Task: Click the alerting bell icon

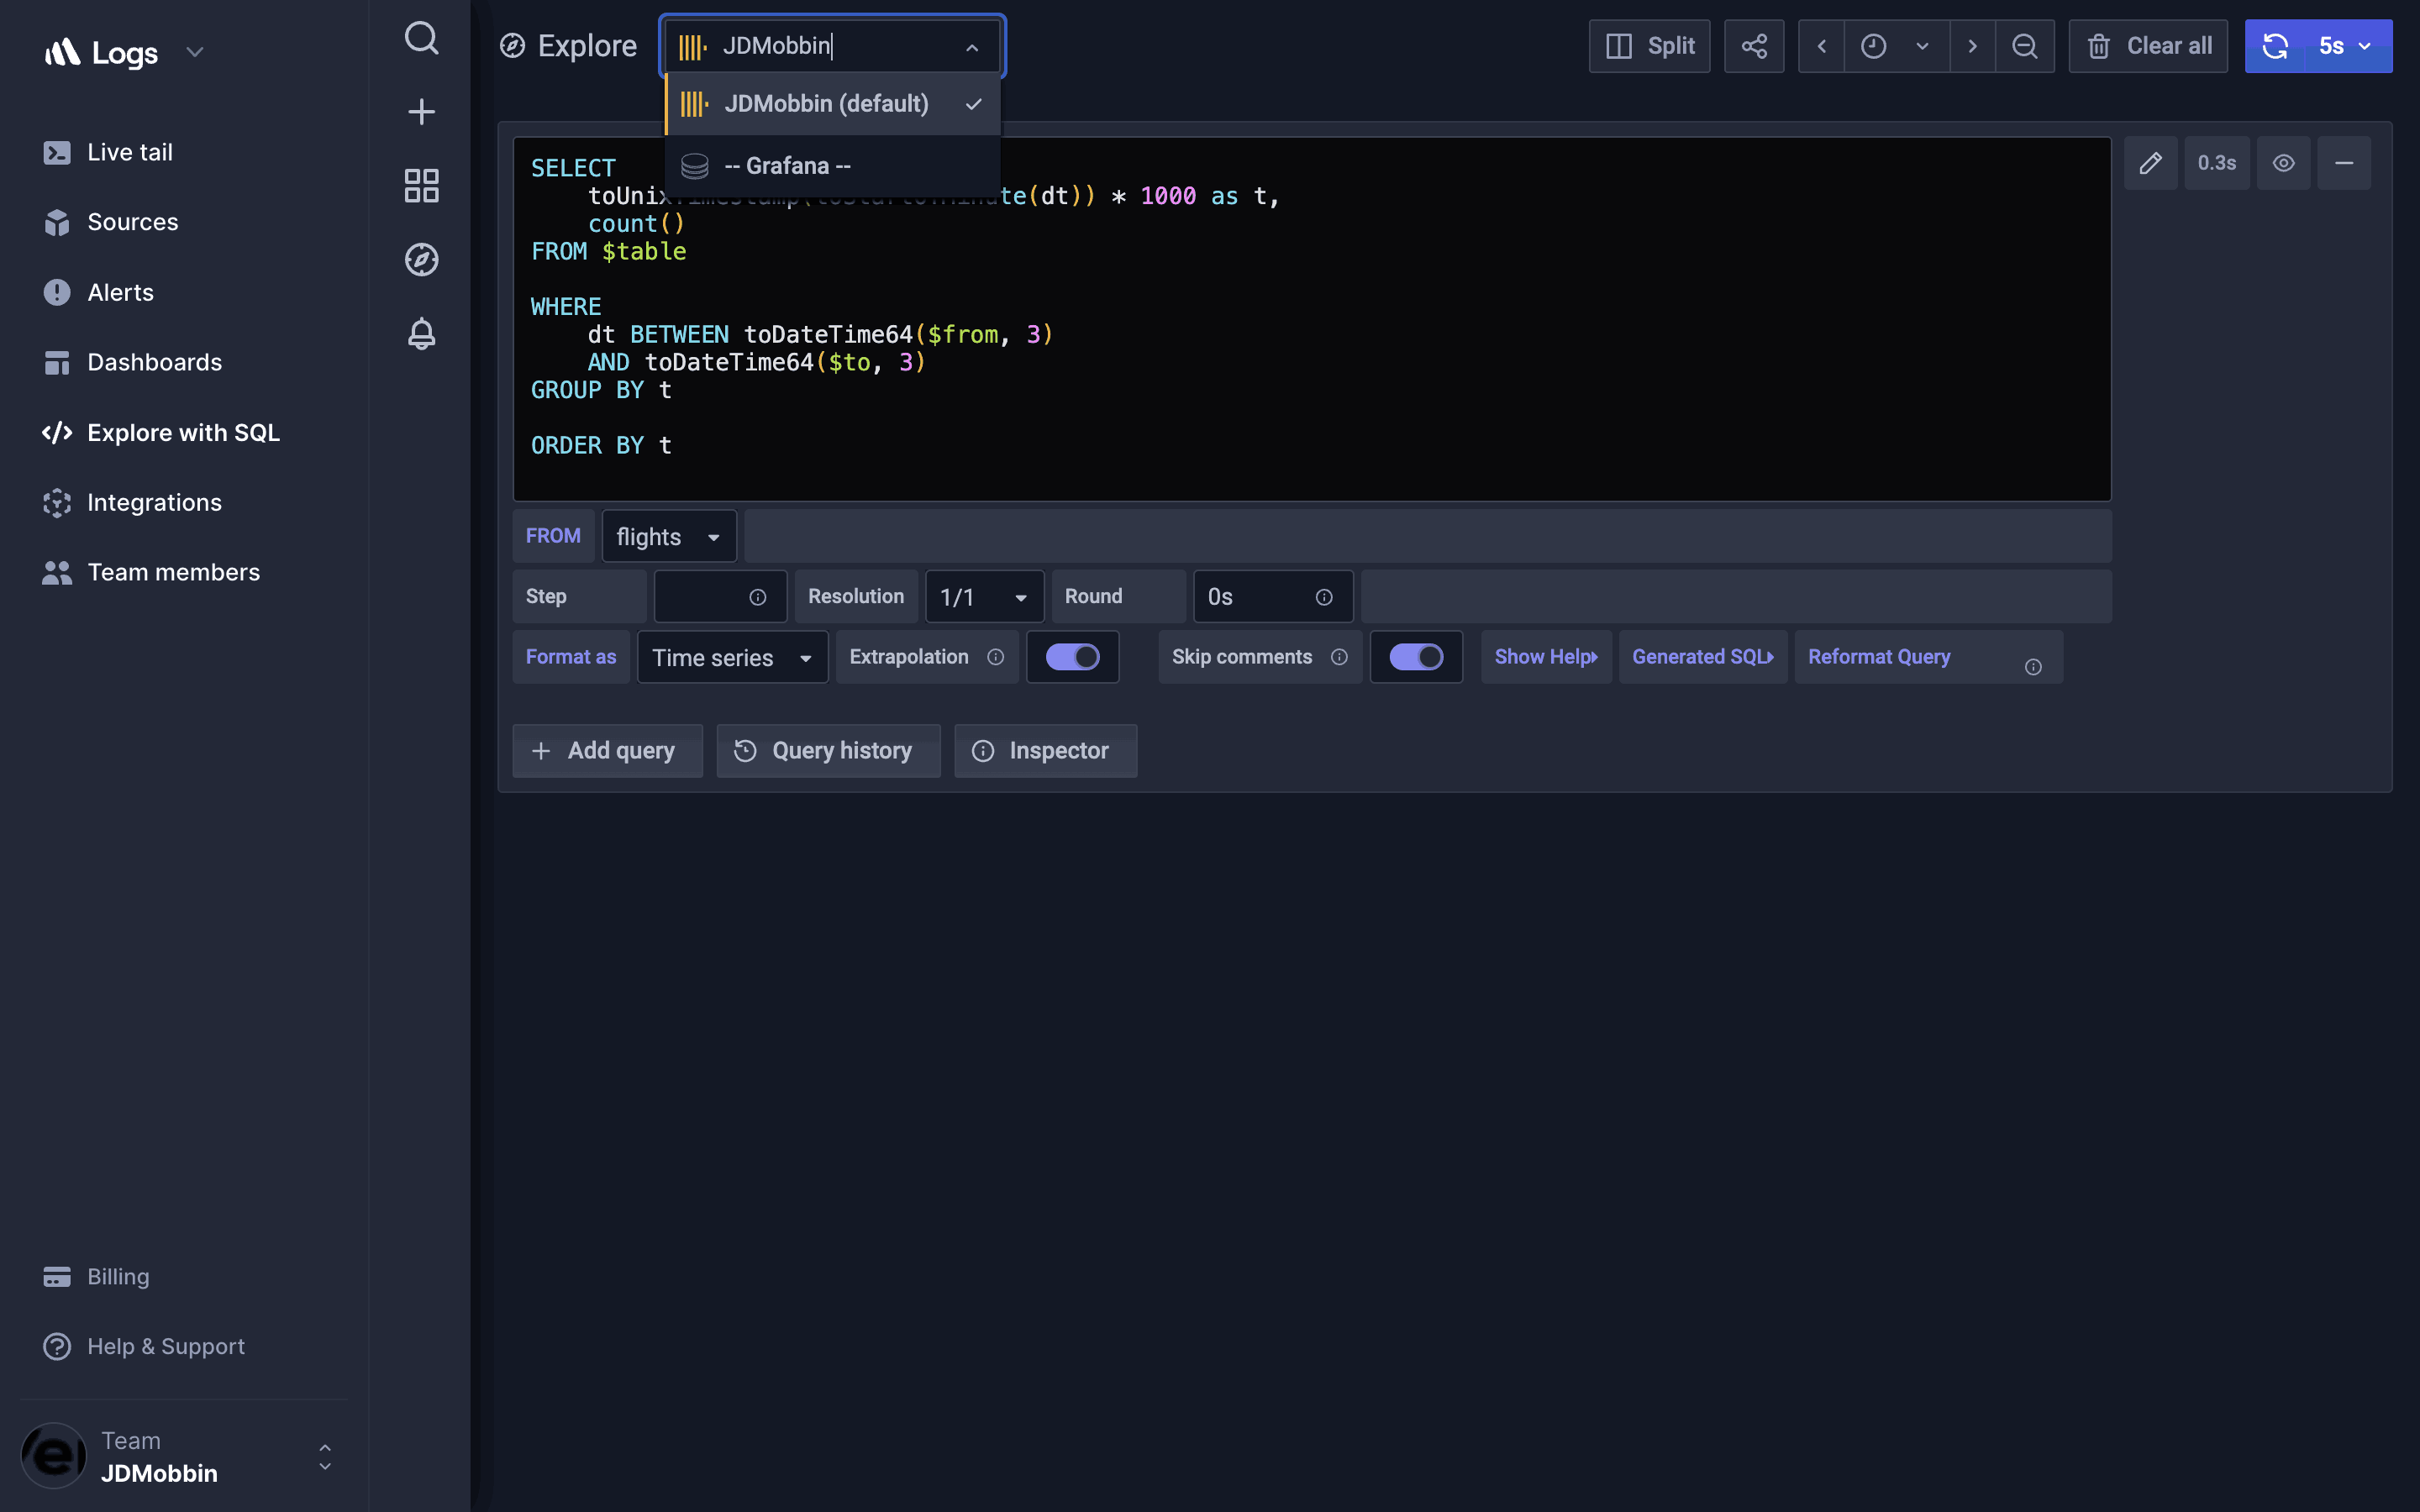Action: [x=421, y=333]
